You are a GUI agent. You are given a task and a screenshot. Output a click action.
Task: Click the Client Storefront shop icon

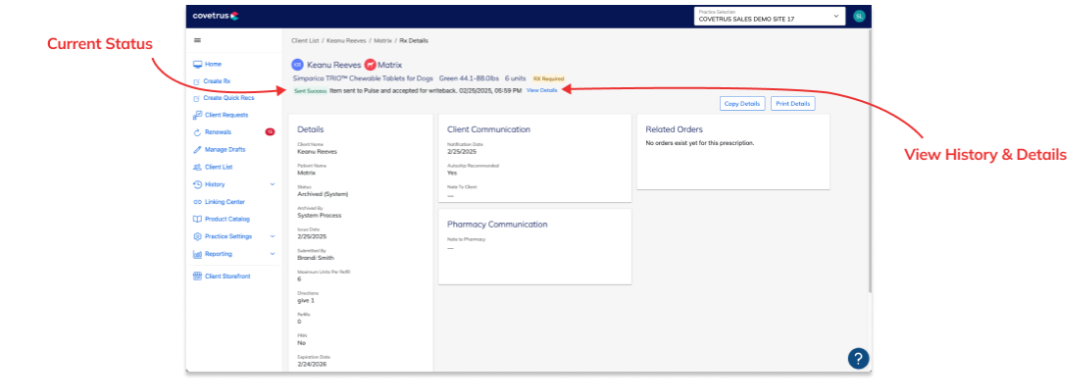click(198, 277)
